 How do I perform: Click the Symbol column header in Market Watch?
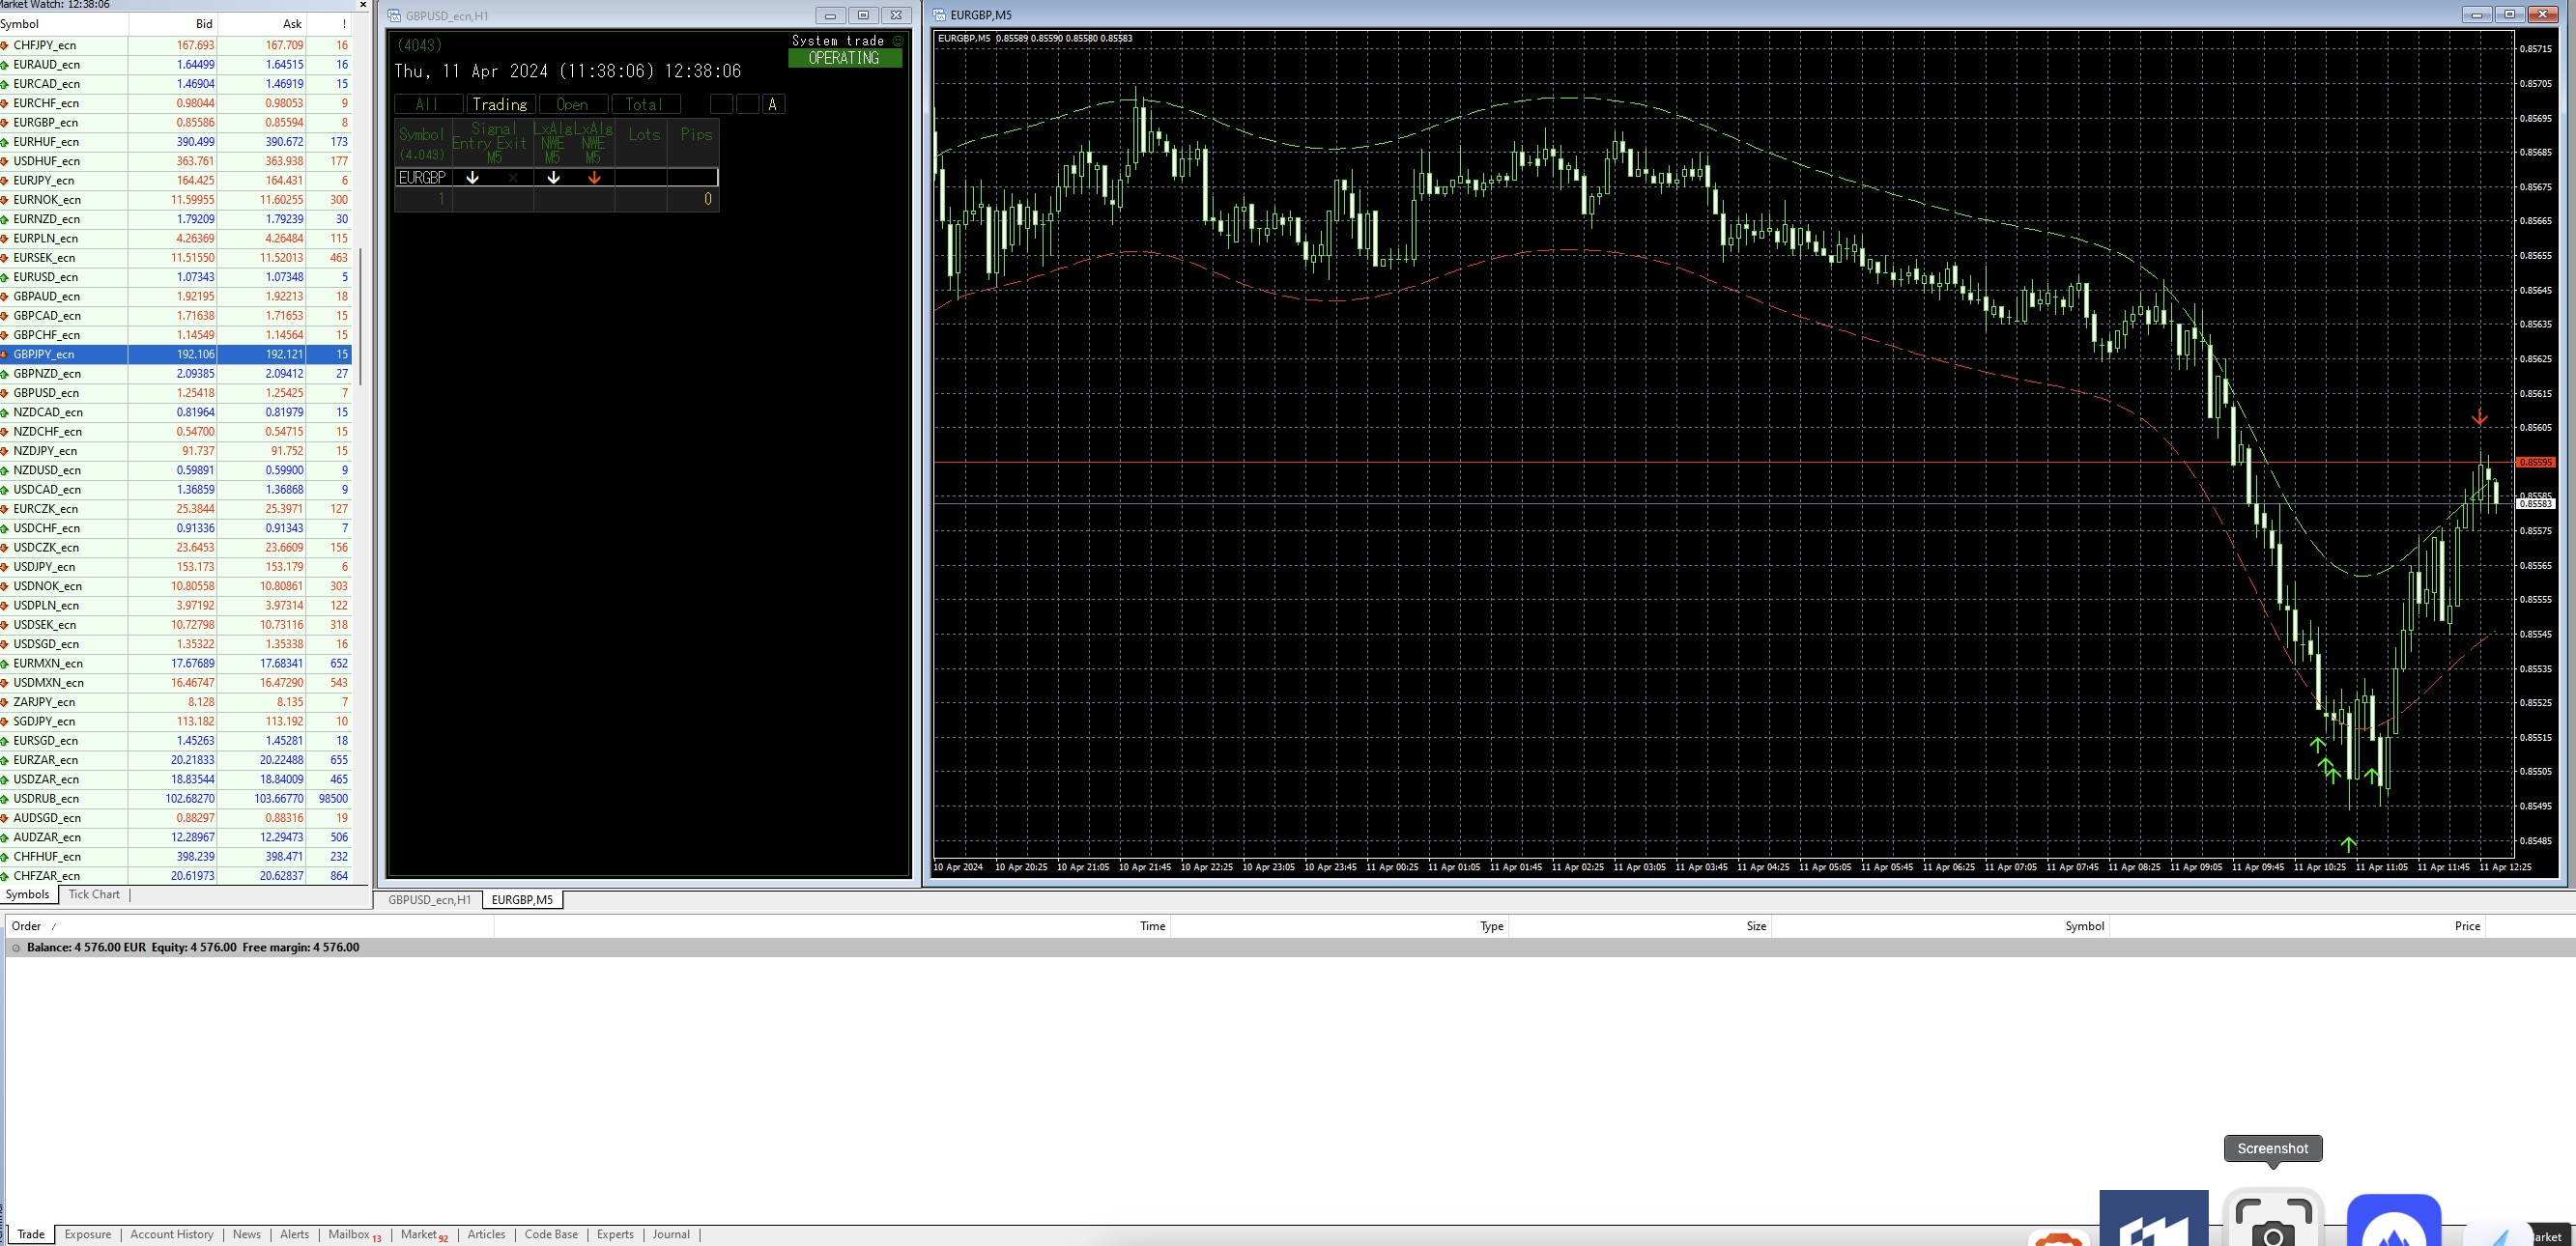point(20,24)
